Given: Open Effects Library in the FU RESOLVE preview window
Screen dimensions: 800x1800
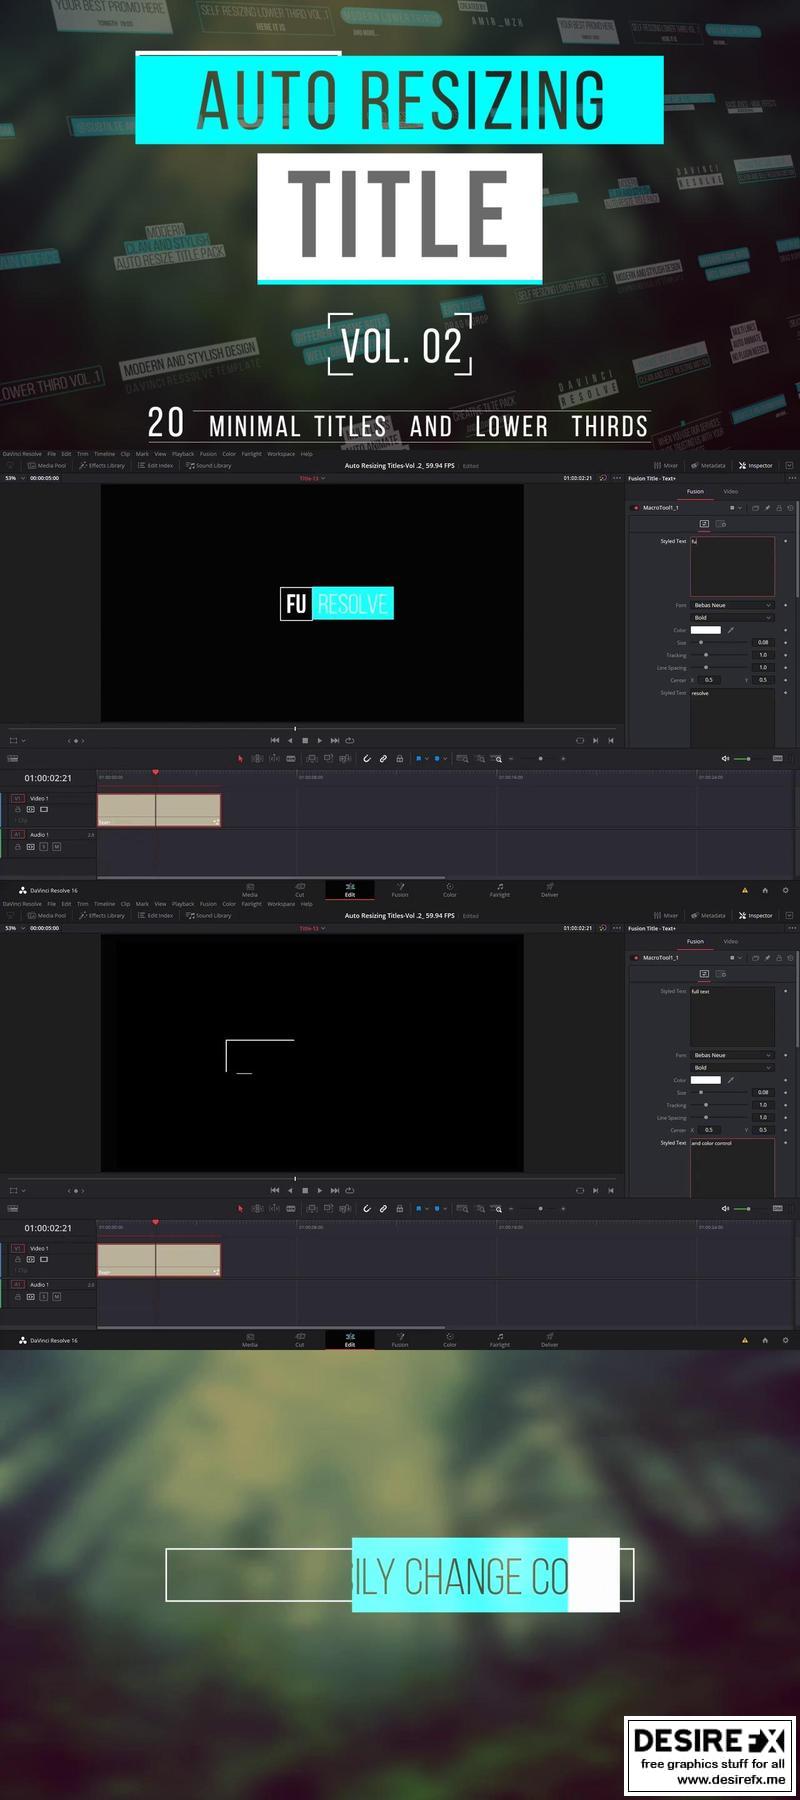Looking at the screenshot, I should point(102,465).
